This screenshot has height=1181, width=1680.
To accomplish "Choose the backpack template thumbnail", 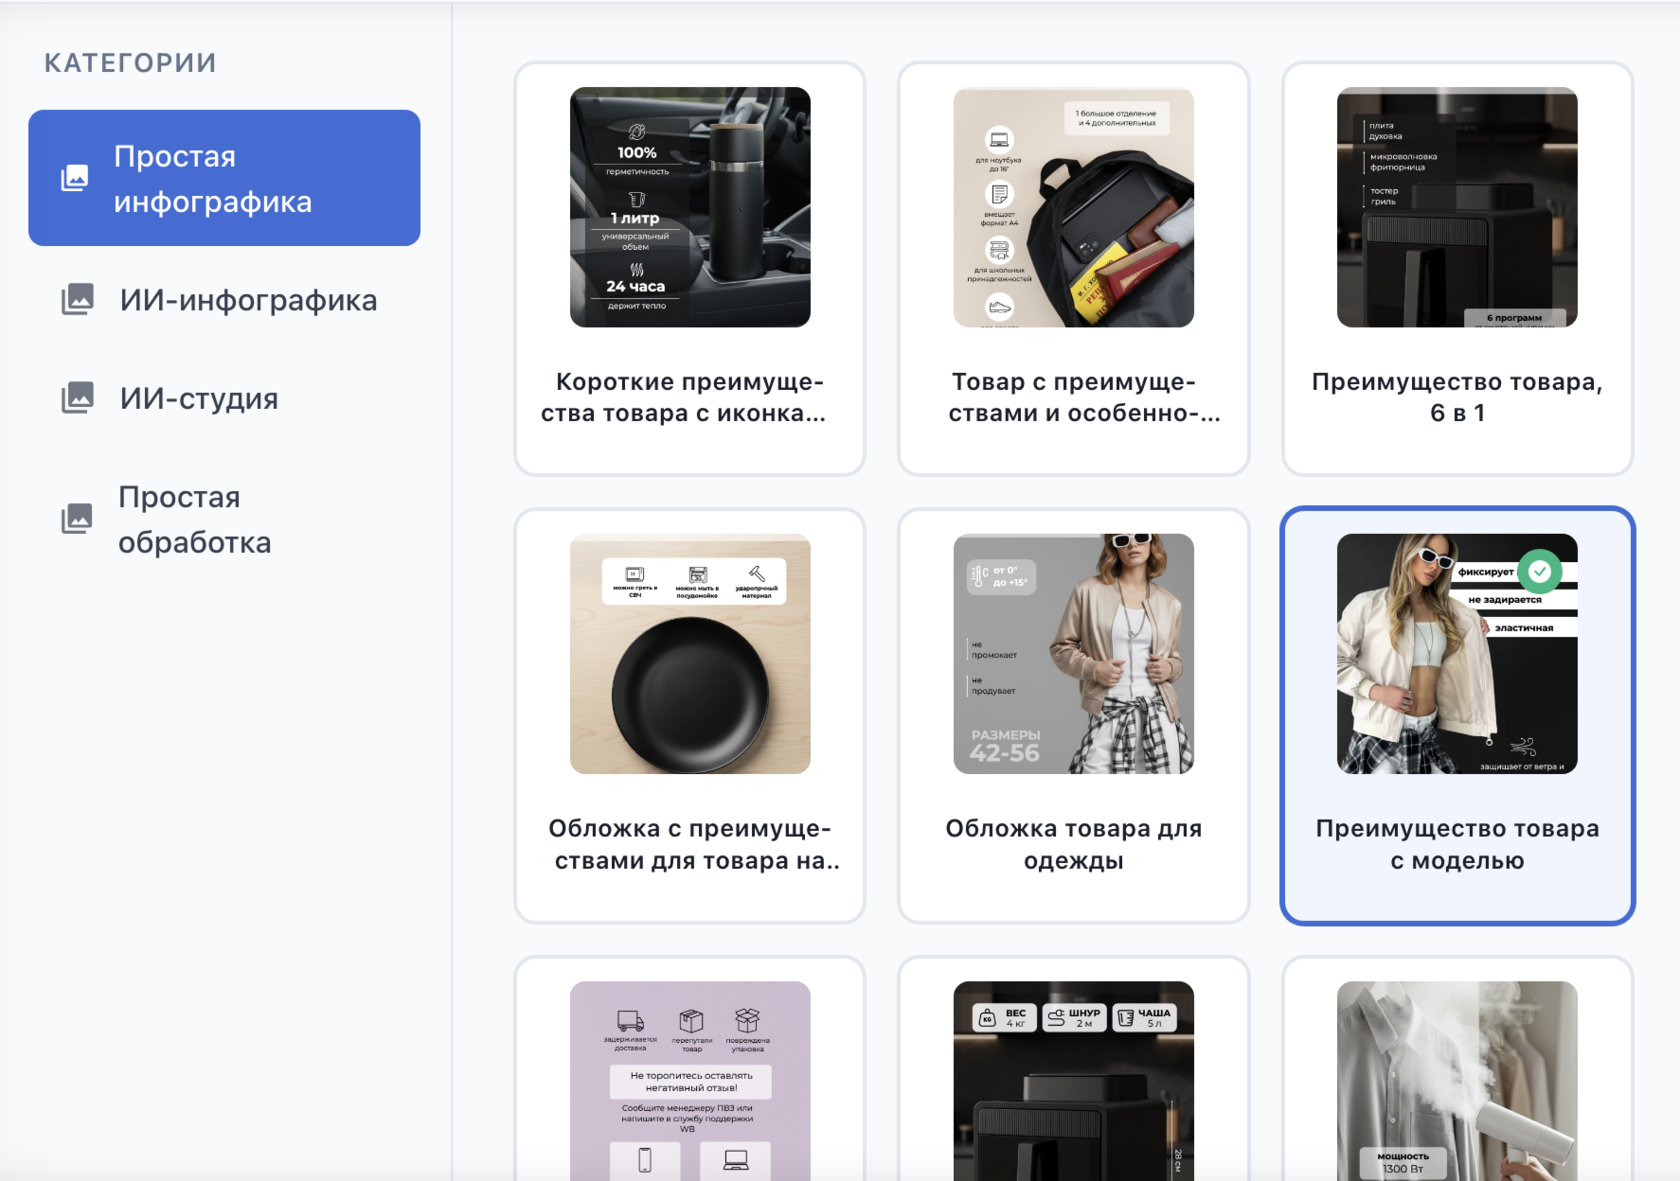I will (1073, 207).
